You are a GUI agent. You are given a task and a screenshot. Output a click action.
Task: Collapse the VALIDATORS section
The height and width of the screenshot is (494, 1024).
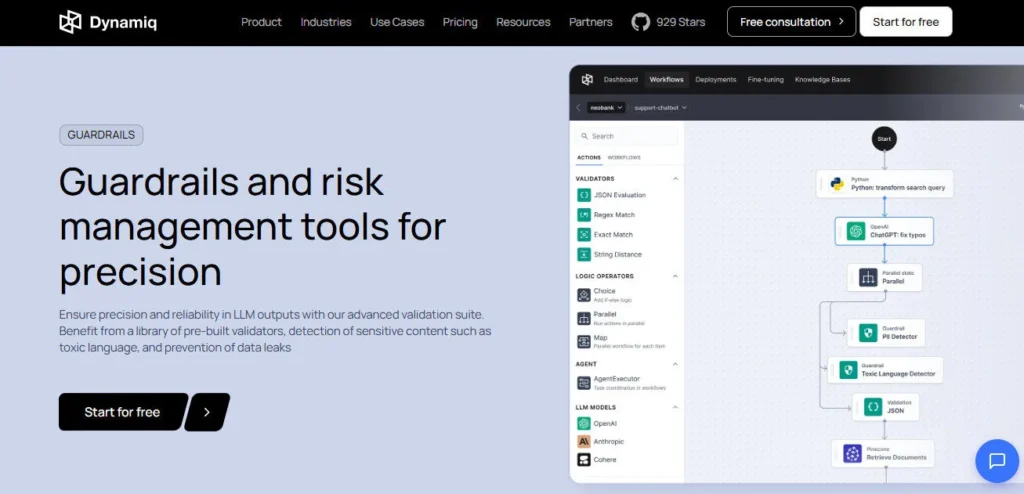coord(675,179)
